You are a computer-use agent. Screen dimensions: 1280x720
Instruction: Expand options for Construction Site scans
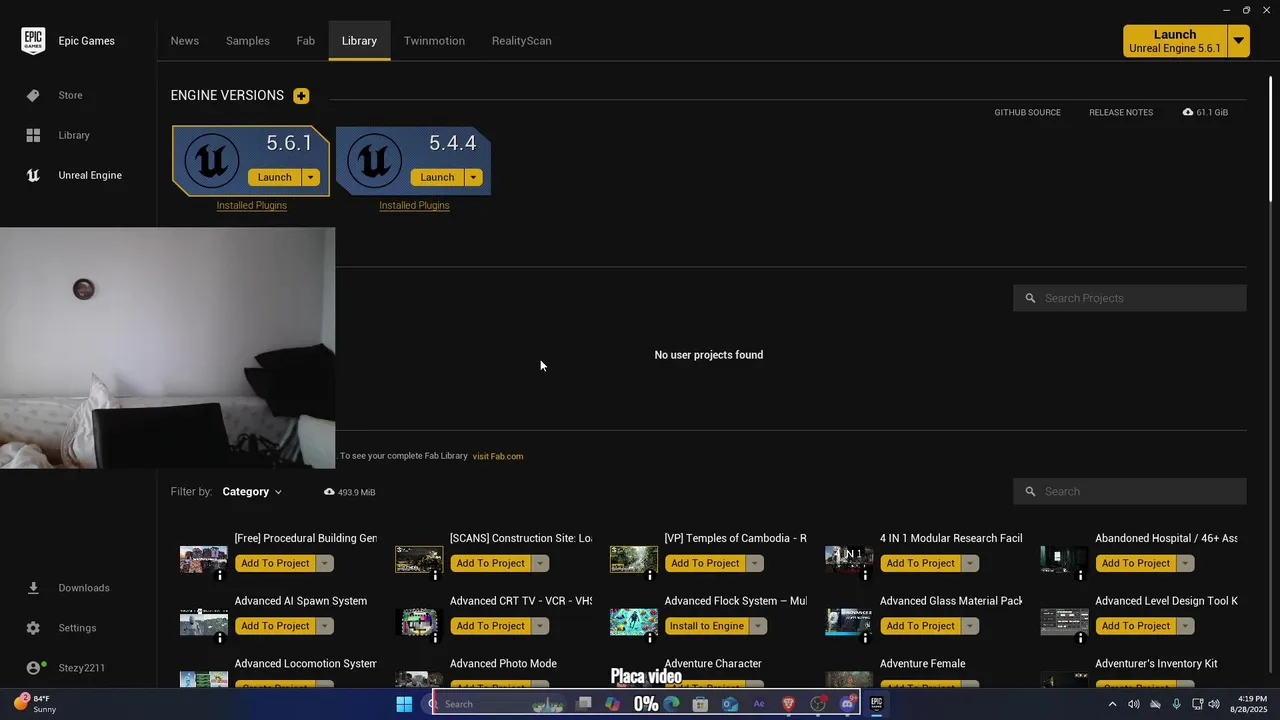[x=540, y=563]
